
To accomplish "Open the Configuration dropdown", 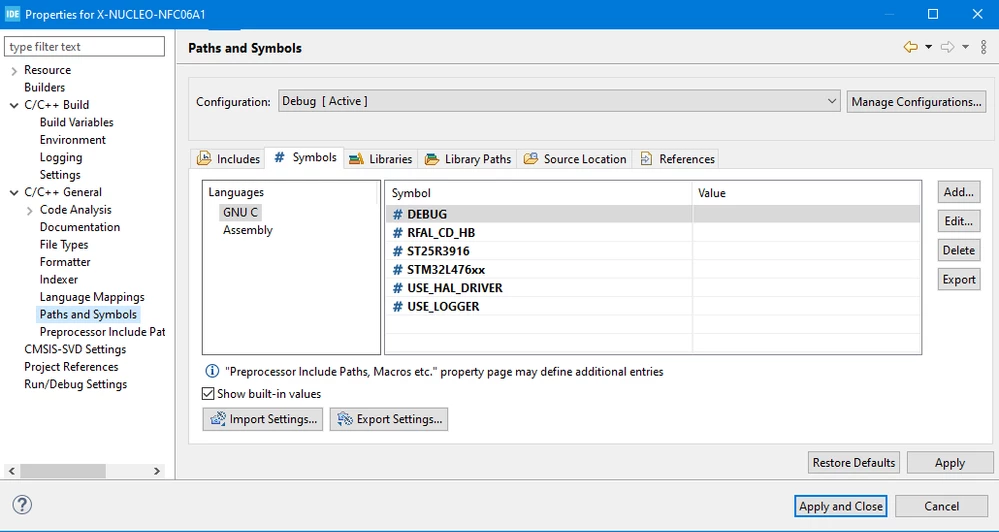I will [559, 101].
